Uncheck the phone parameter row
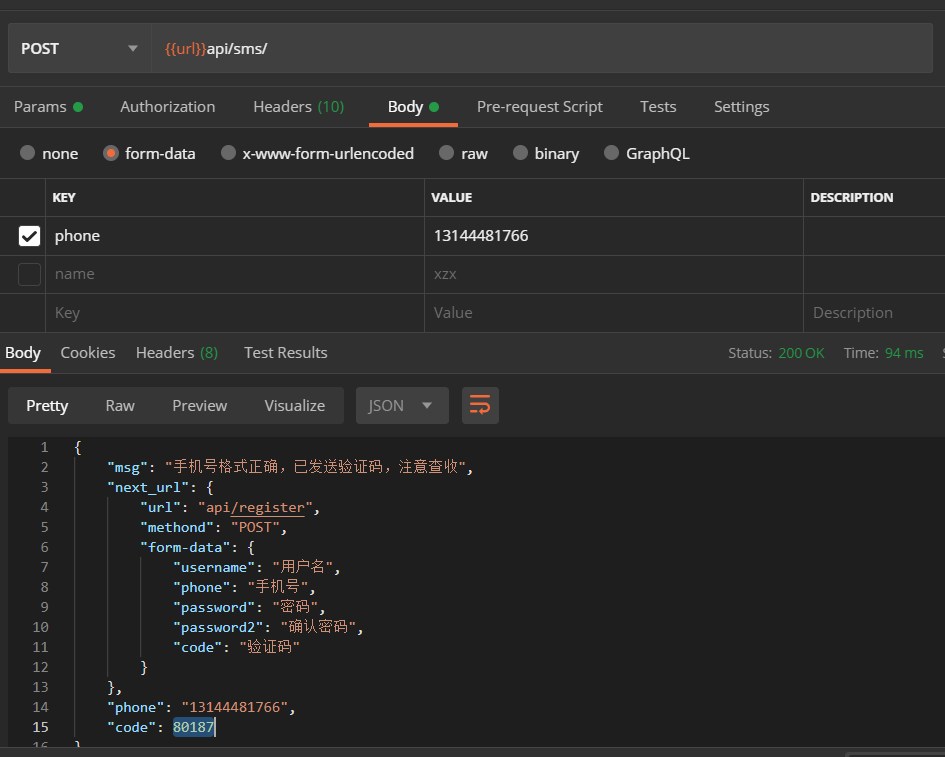The width and height of the screenshot is (945, 757). (28, 235)
